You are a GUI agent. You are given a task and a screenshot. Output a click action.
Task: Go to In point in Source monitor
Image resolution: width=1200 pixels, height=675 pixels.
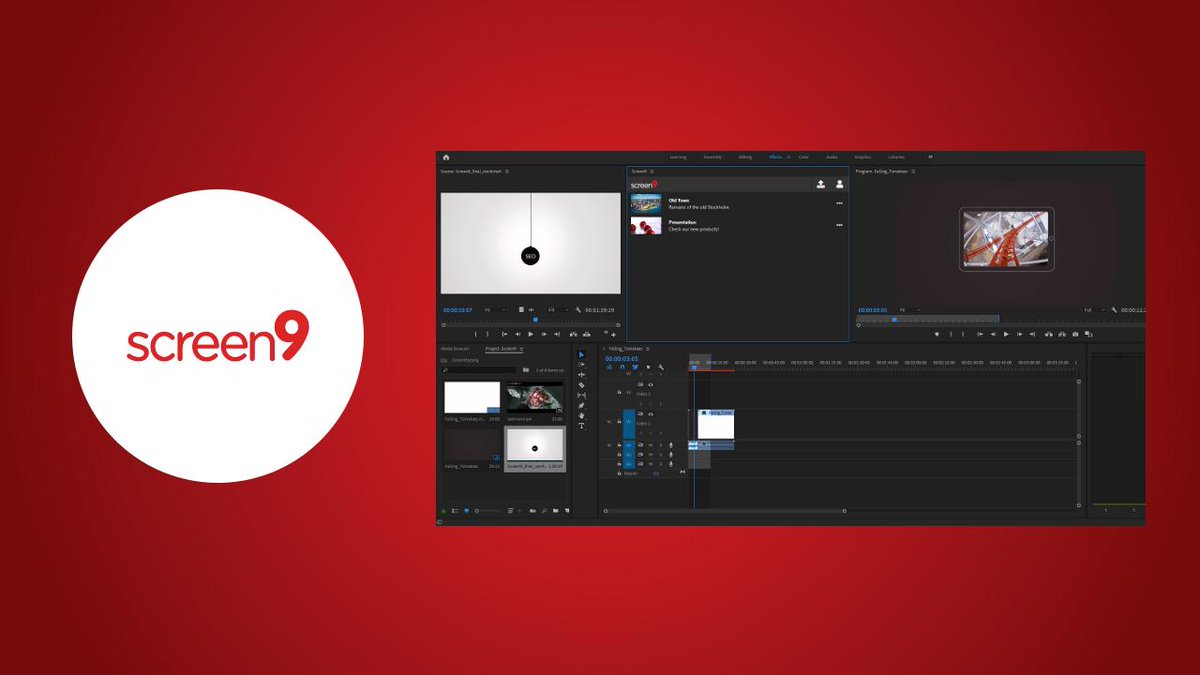pos(504,334)
